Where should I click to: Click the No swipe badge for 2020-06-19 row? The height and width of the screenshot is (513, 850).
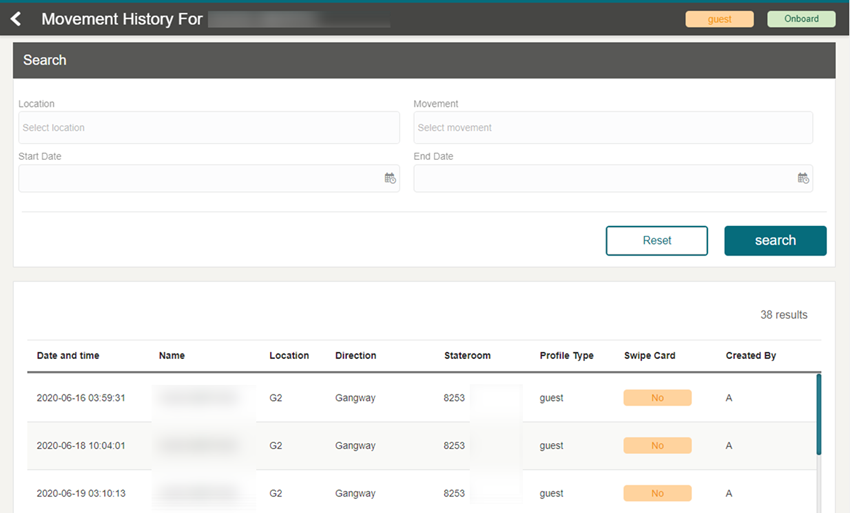coord(657,493)
